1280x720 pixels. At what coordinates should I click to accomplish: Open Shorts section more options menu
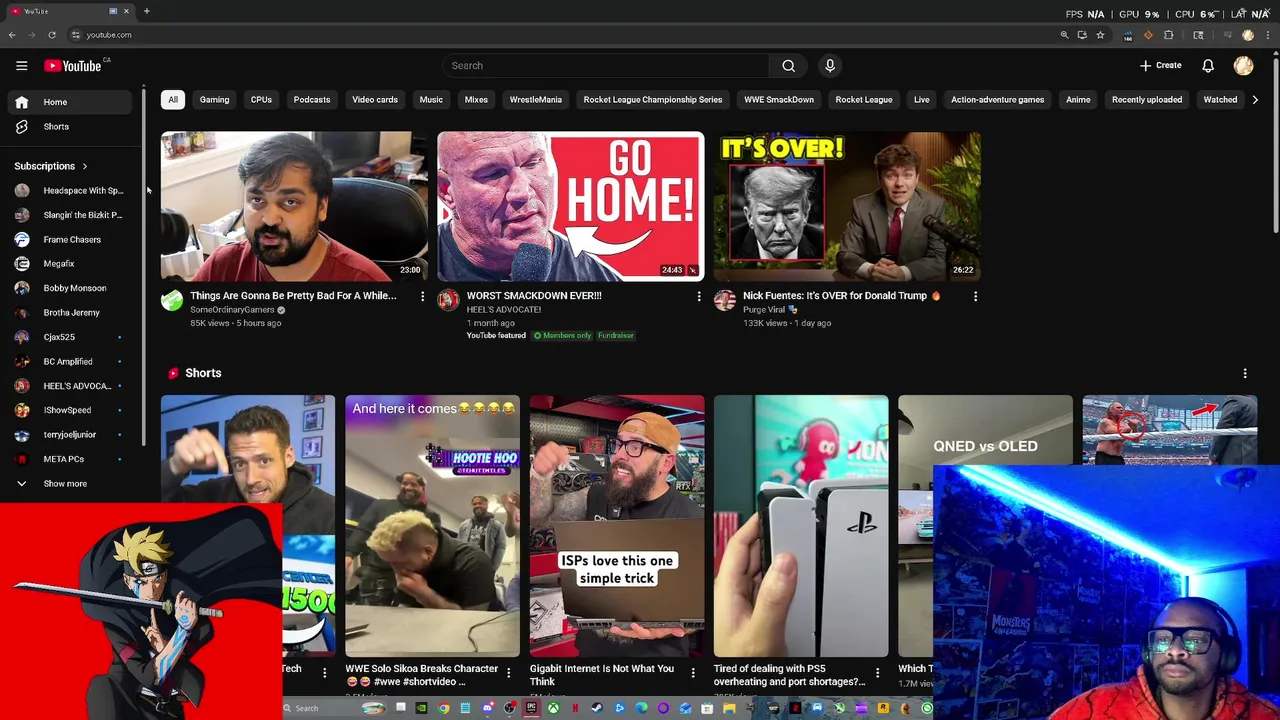[1245, 373]
